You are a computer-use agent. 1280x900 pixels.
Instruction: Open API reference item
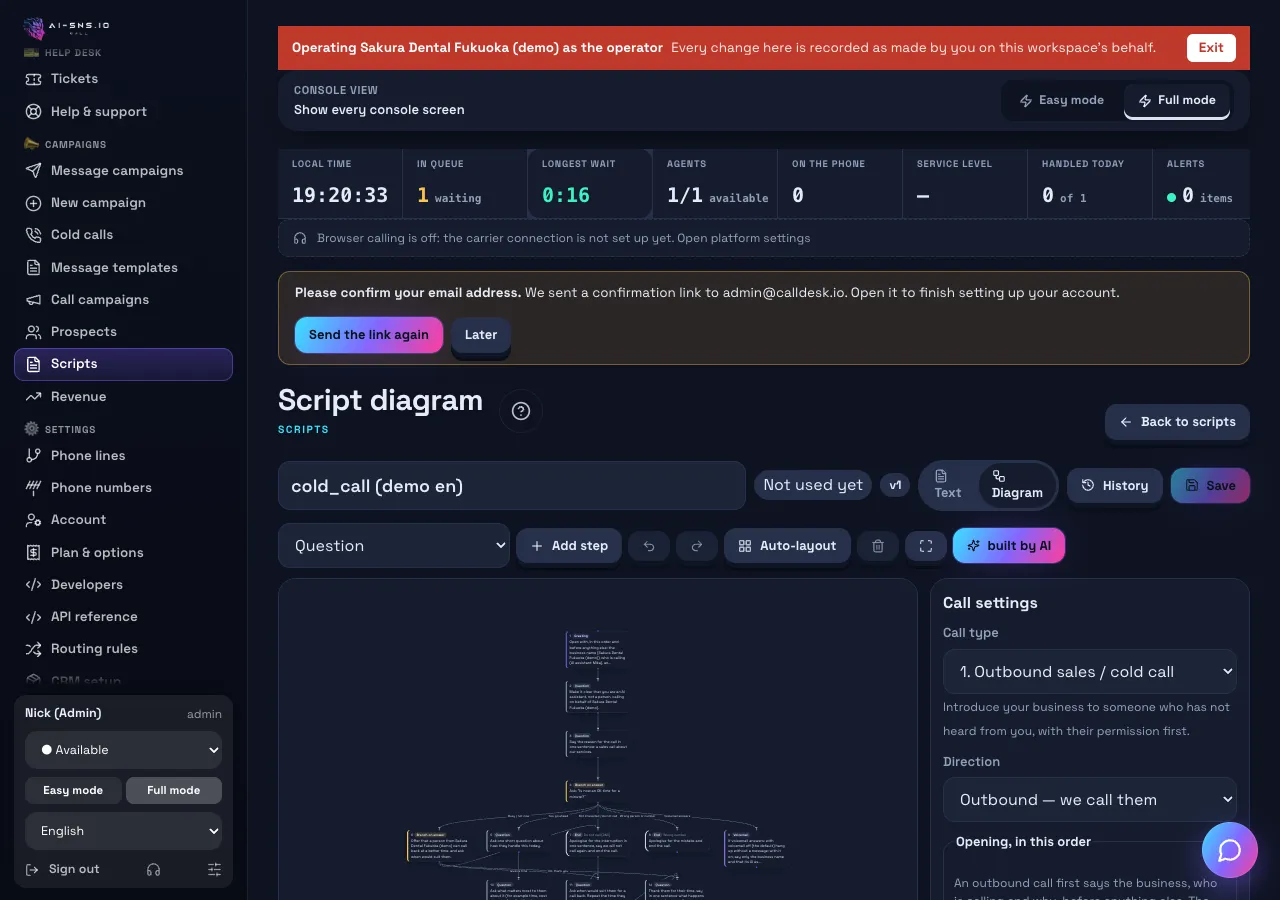(x=124, y=616)
